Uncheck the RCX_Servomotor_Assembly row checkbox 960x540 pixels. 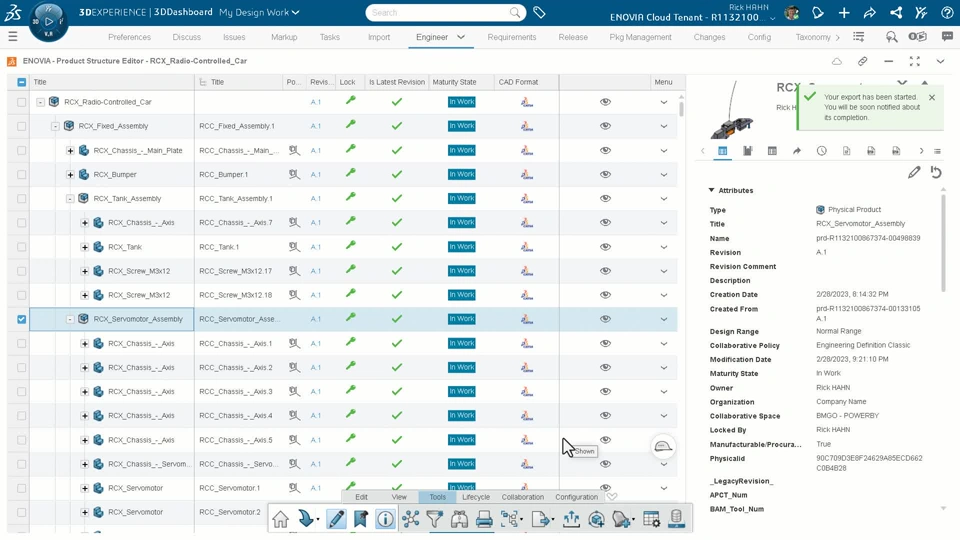coord(21,319)
